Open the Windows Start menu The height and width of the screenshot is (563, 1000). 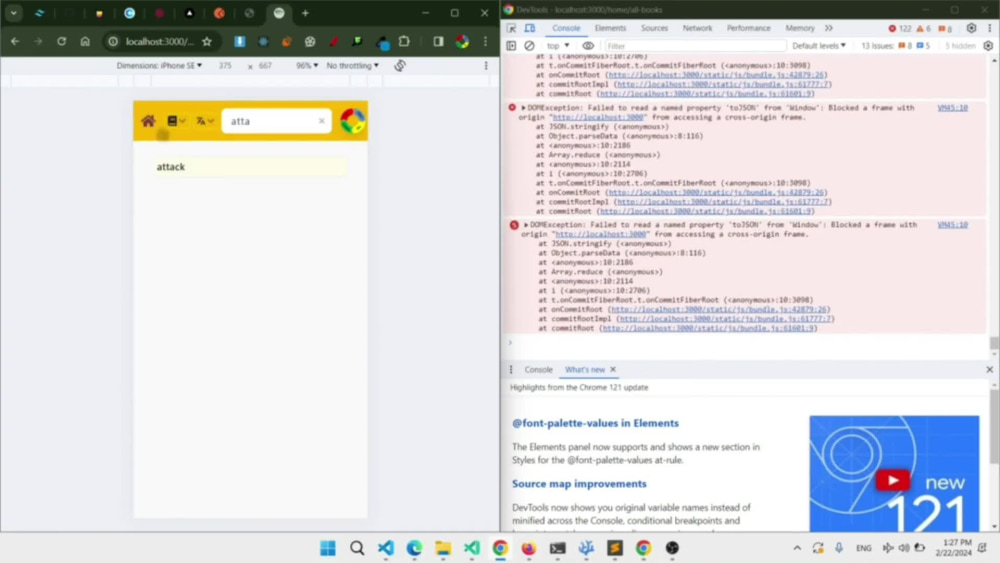point(328,548)
